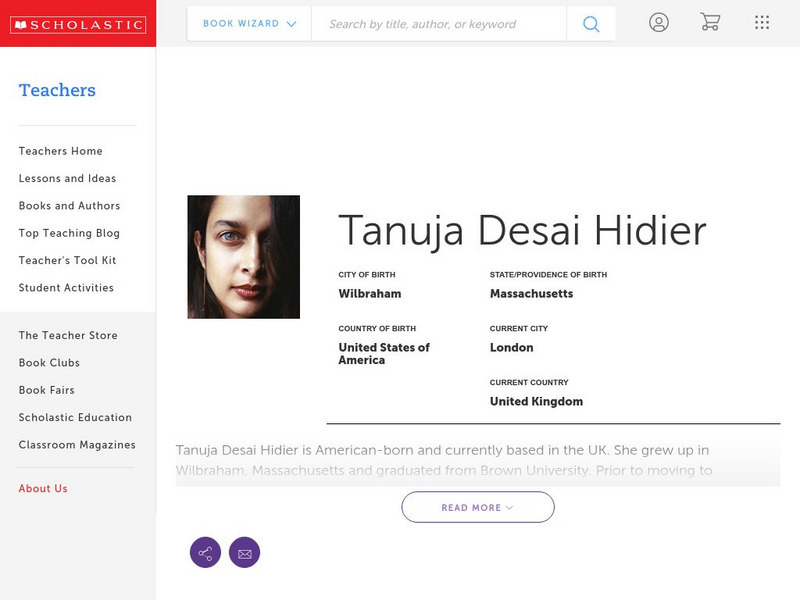
Task: Click the current city London
Action: point(511,347)
